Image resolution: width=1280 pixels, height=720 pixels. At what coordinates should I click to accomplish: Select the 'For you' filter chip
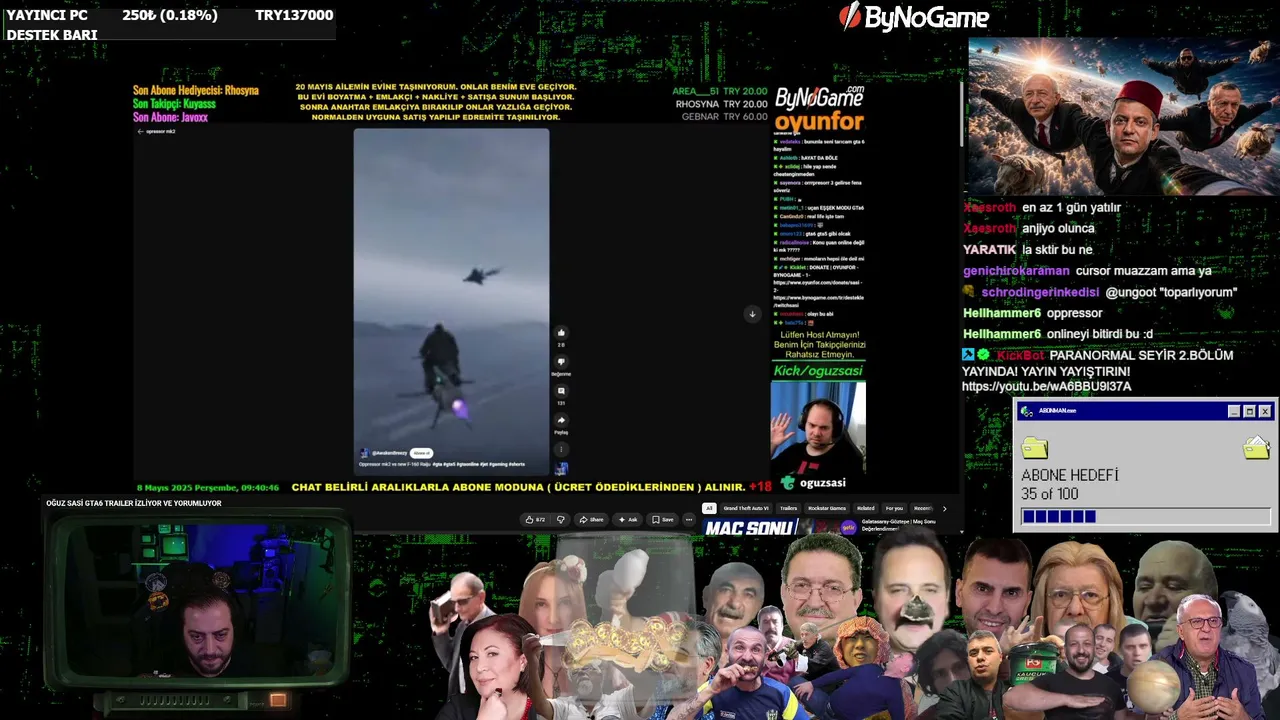click(x=894, y=508)
